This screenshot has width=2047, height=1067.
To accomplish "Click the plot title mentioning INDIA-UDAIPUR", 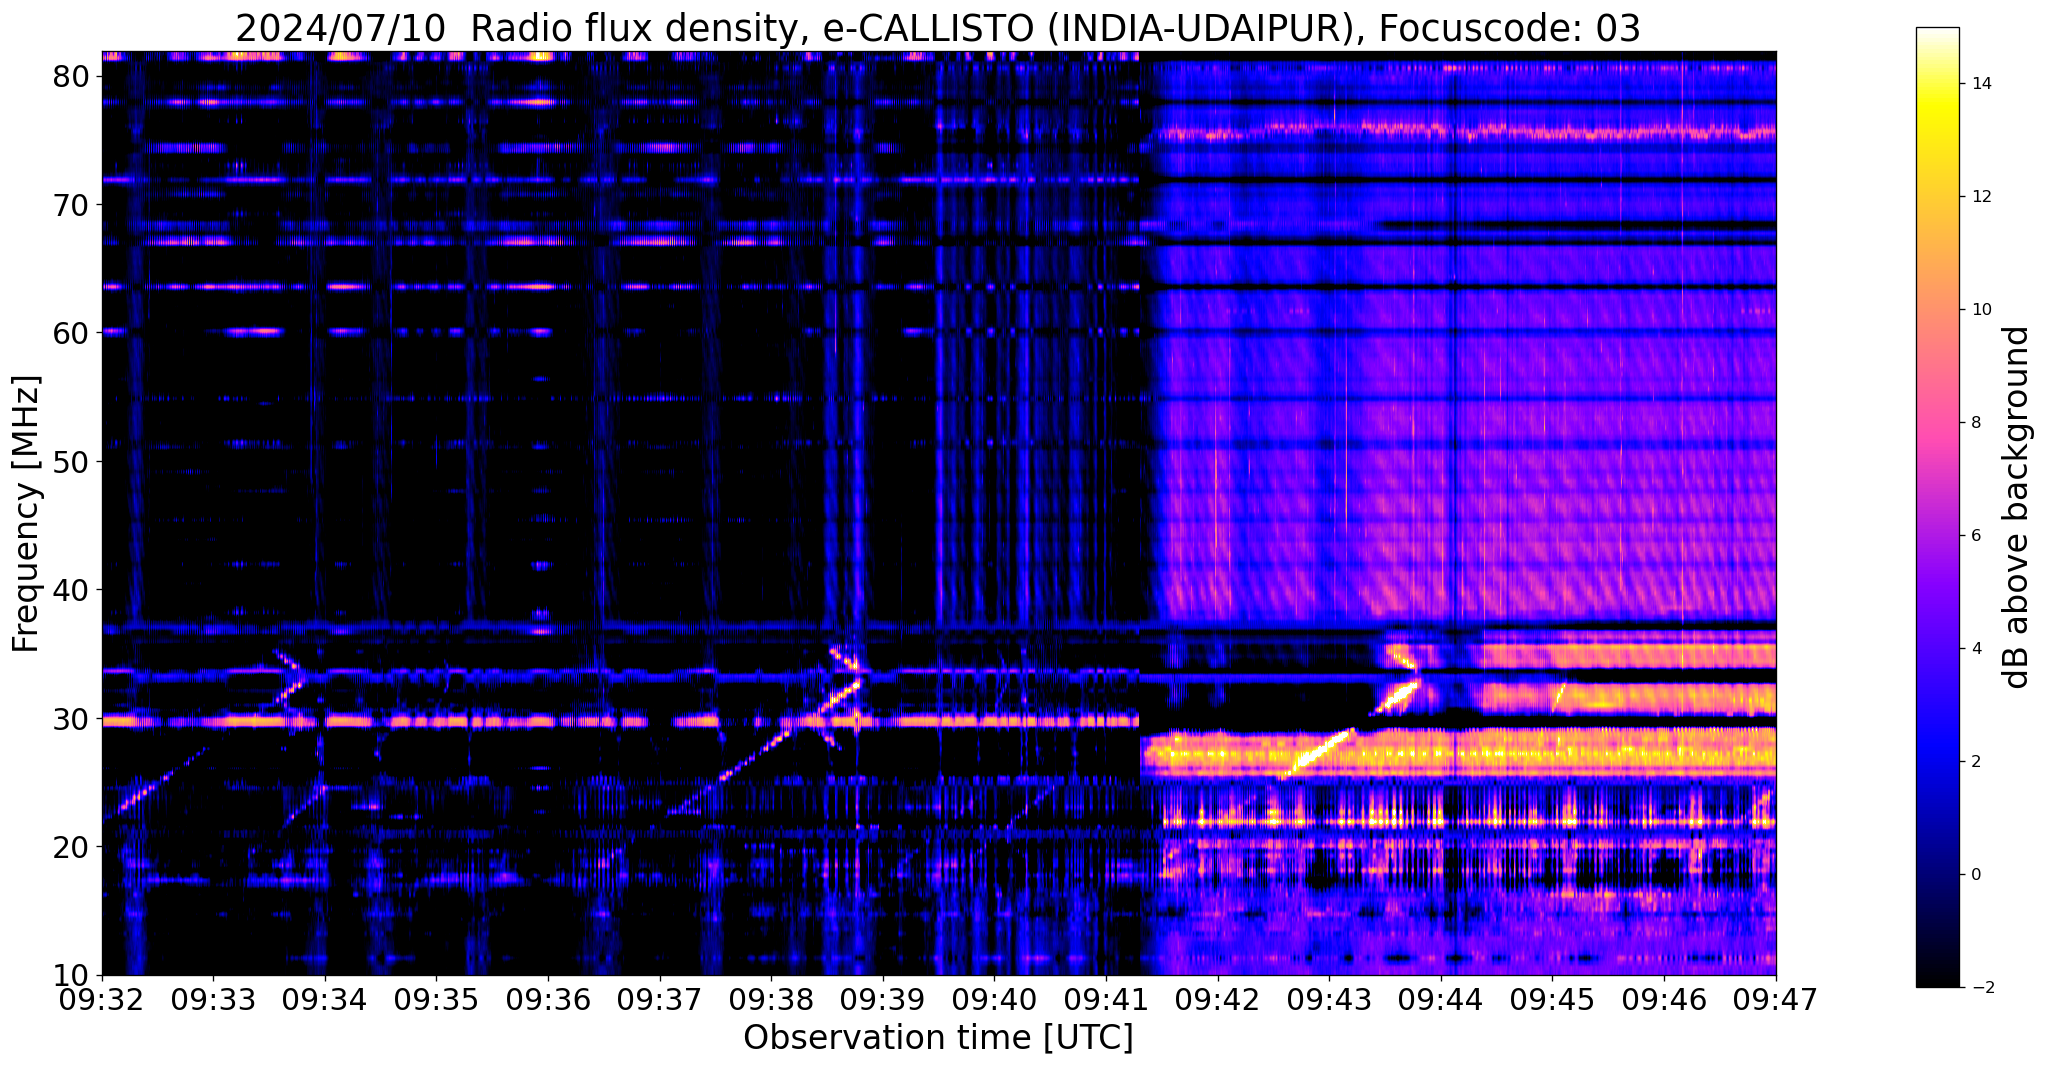I will coord(938,28).
